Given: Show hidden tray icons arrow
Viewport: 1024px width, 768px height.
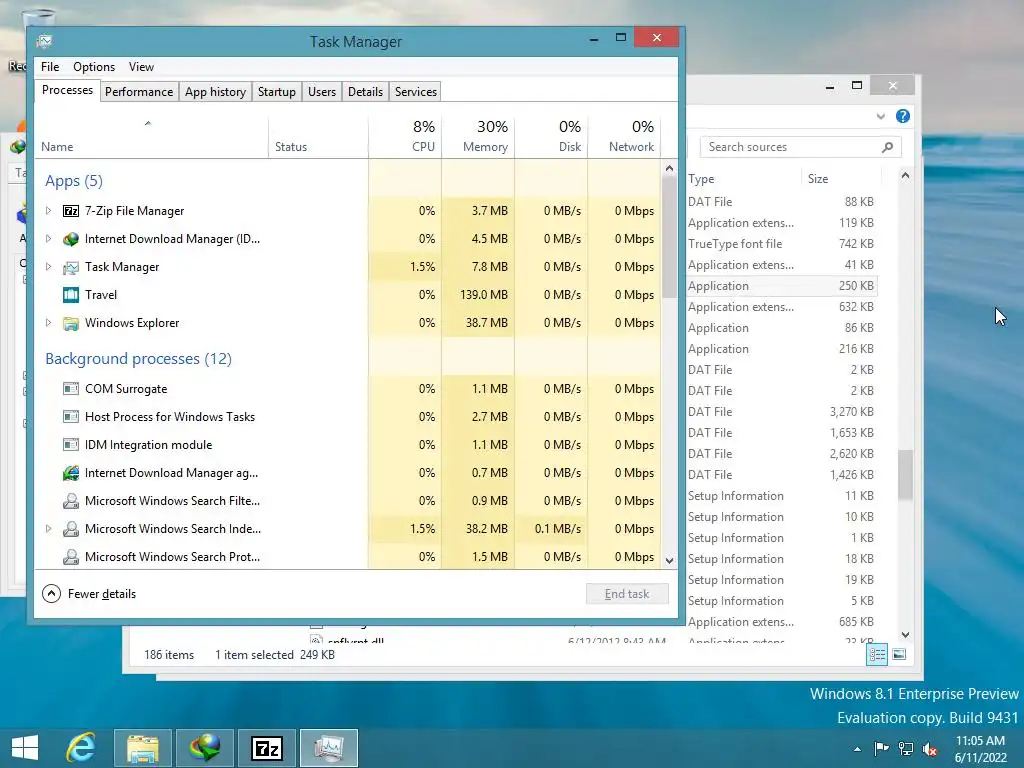Looking at the screenshot, I should (857, 749).
